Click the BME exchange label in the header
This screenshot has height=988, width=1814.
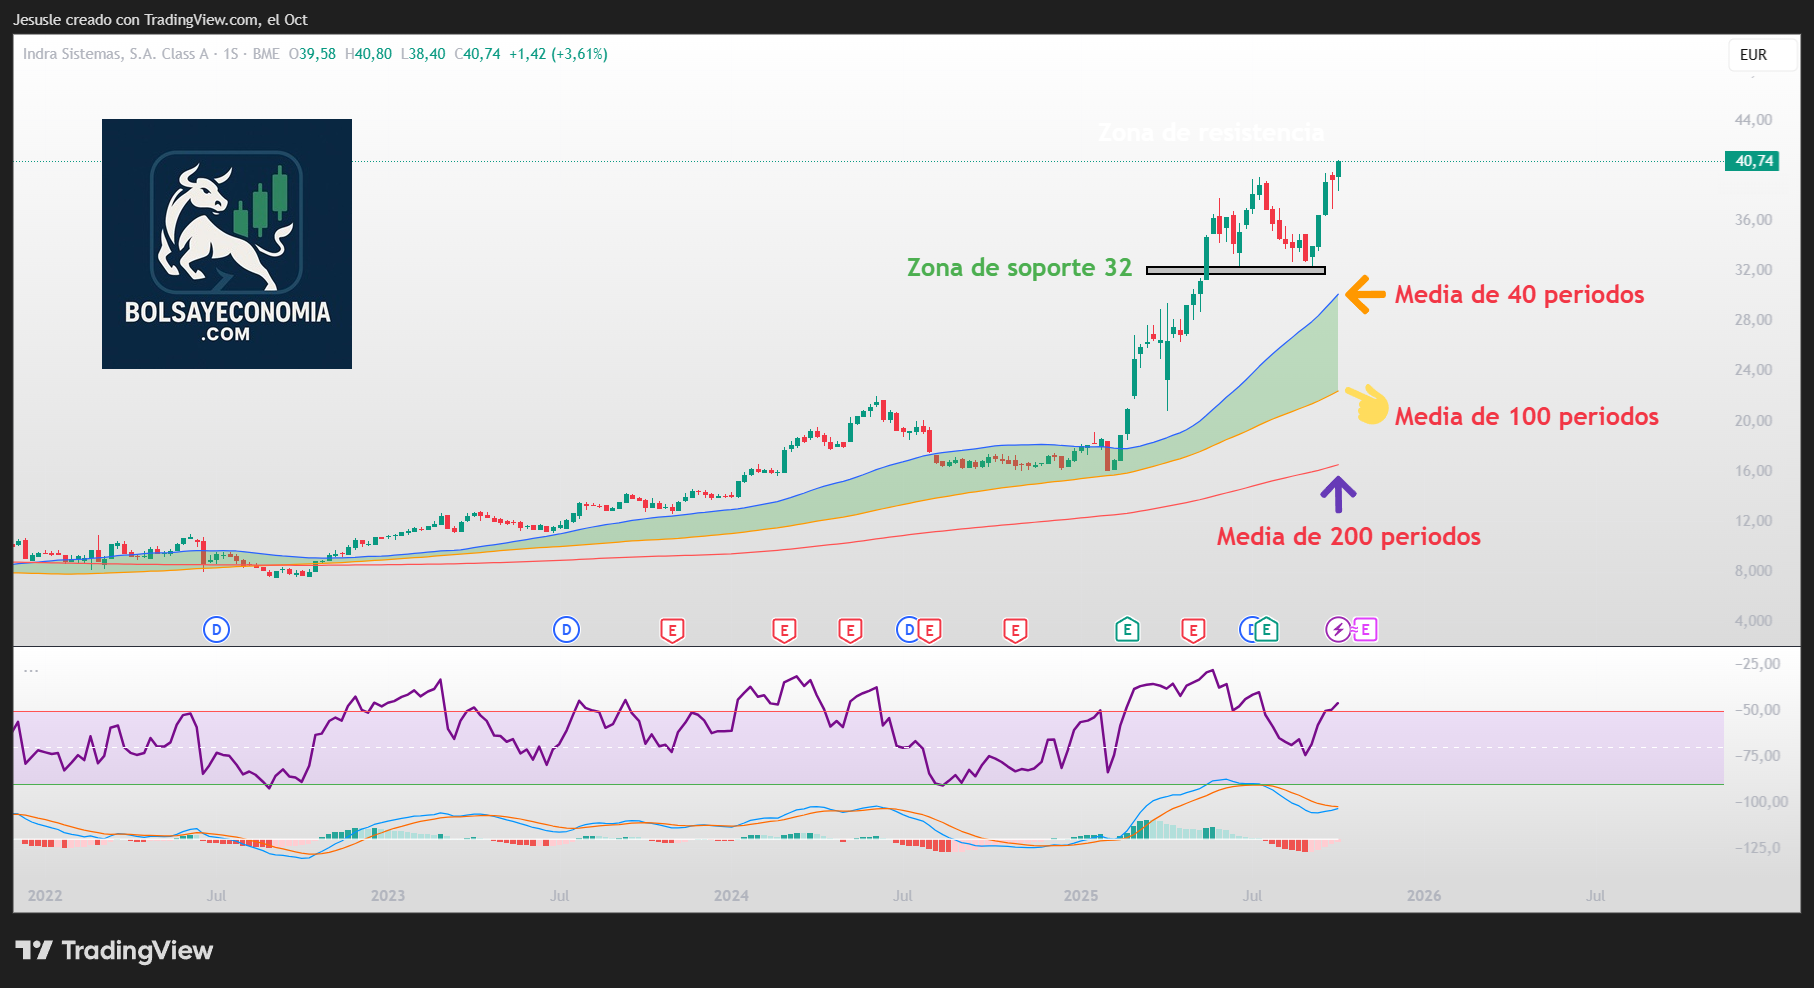266,54
